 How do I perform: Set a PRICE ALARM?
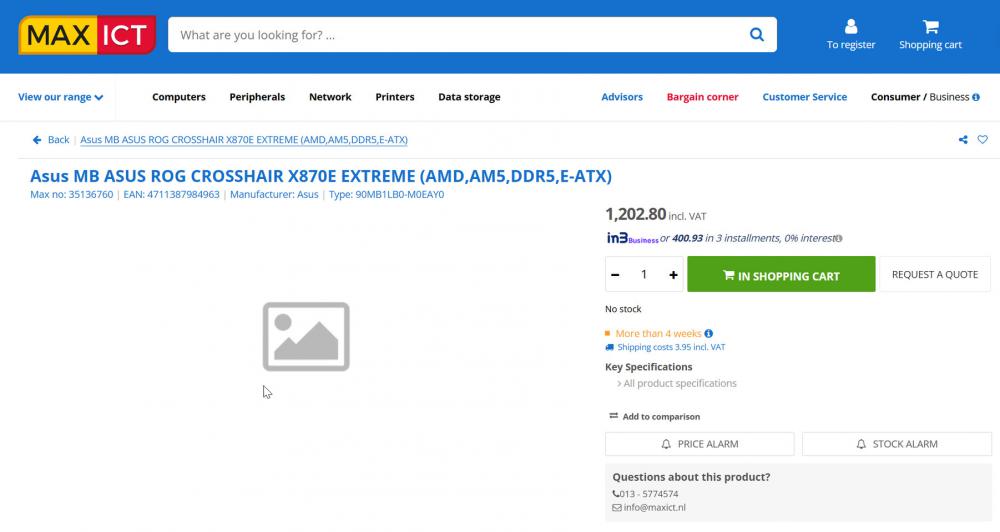point(700,444)
